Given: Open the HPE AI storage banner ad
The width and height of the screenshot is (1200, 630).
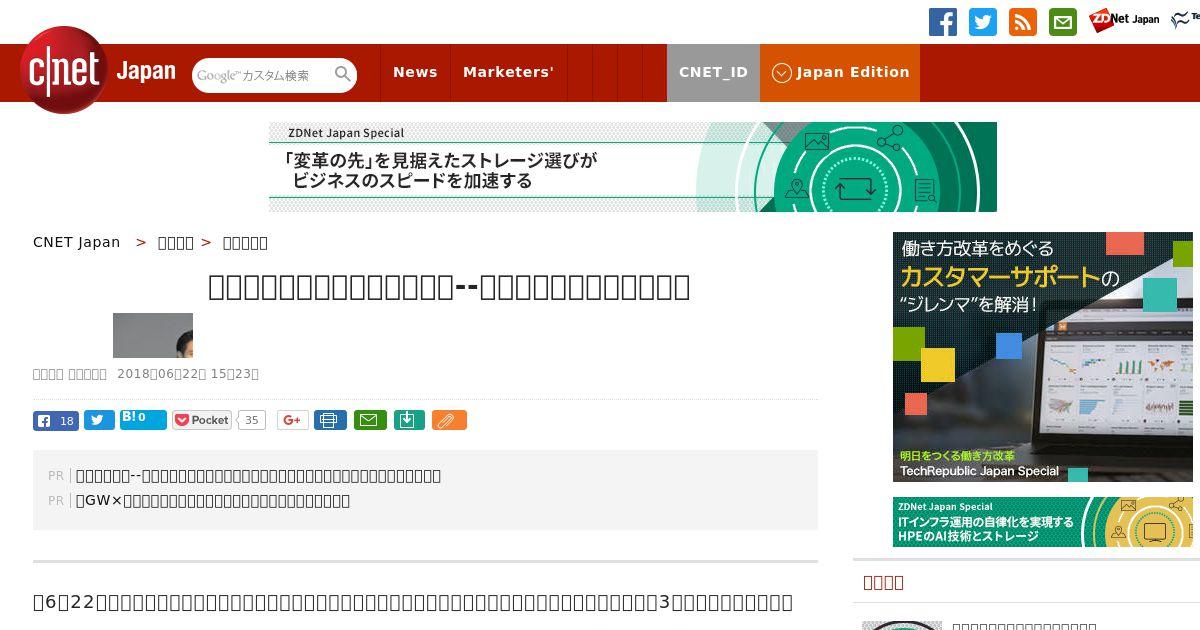Looking at the screenshot, I should pyautogui.click(x=1043, y=522).
